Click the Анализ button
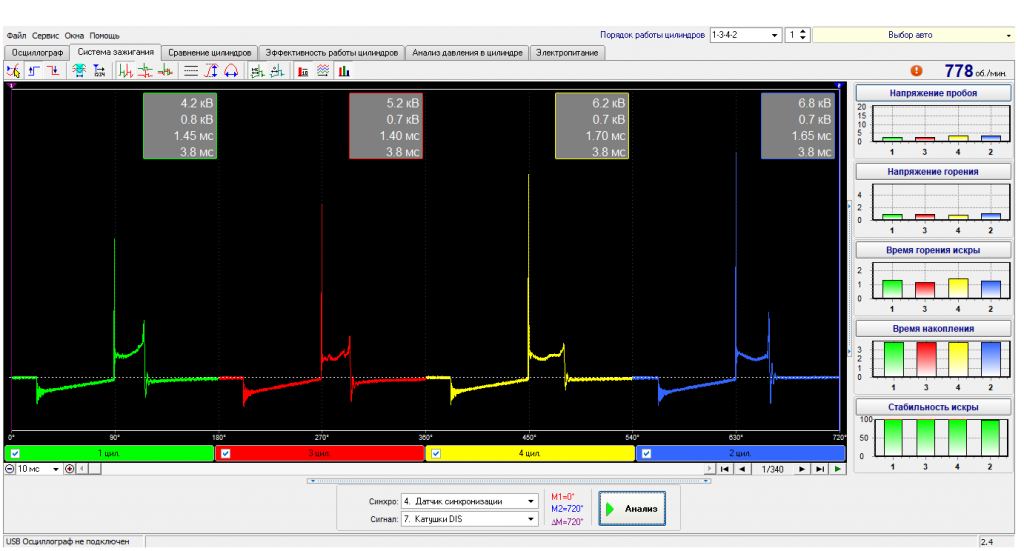This screenshot has width=1024, height=551. [x=632, y=509]
